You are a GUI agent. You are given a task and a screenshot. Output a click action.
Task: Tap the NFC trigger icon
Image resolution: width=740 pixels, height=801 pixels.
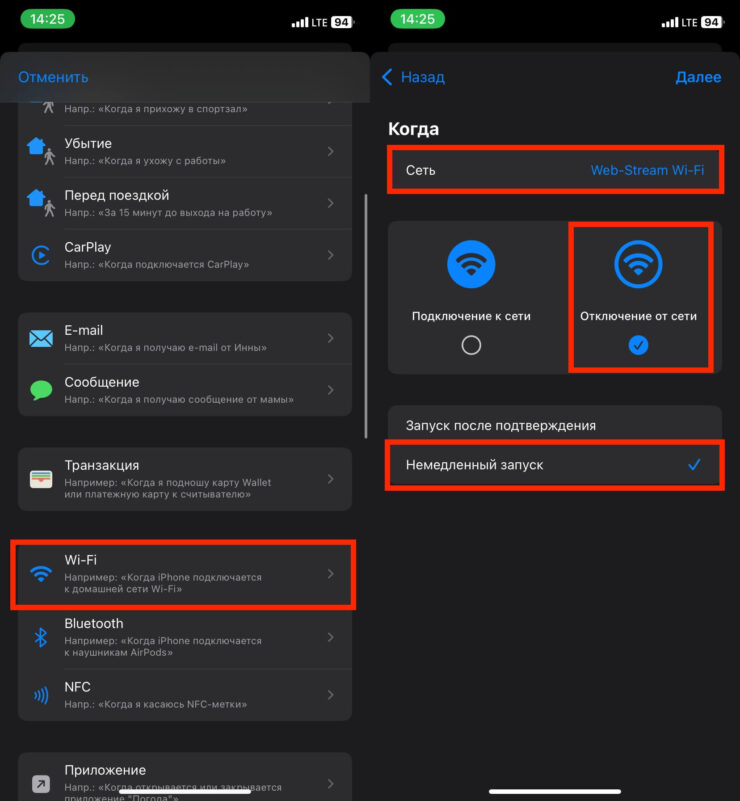(41, 696)
